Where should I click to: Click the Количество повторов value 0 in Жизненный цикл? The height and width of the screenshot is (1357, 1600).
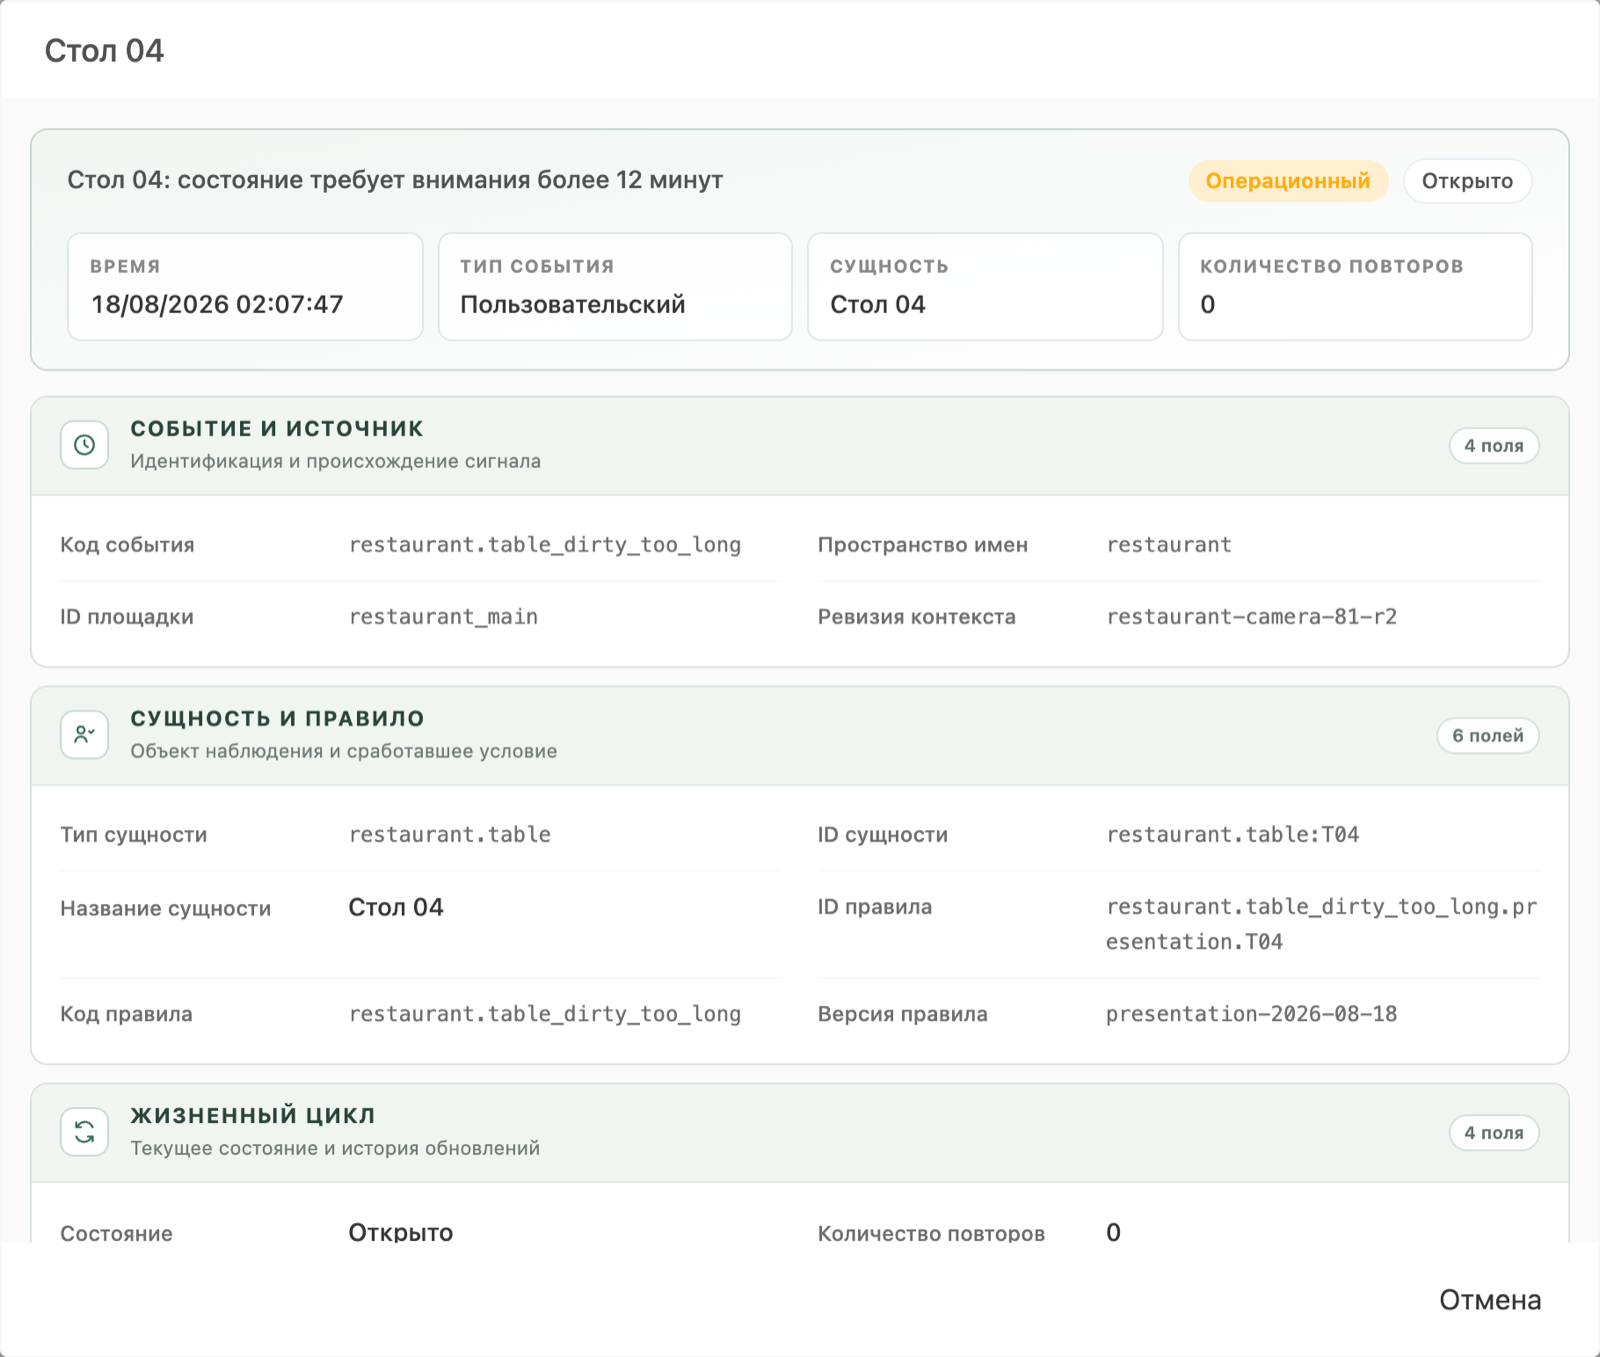point(1113,1232)
